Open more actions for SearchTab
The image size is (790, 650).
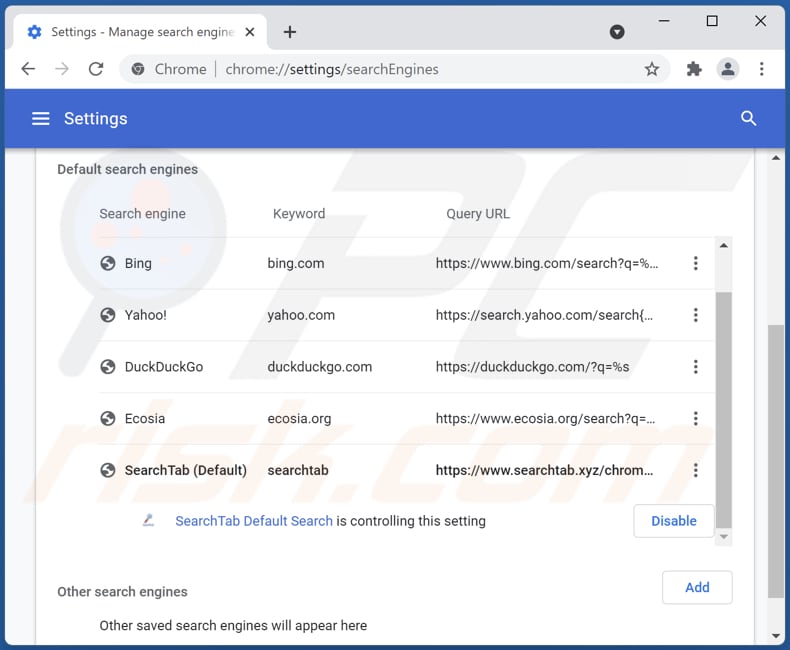pyautogui.click(x=695, y=470)
